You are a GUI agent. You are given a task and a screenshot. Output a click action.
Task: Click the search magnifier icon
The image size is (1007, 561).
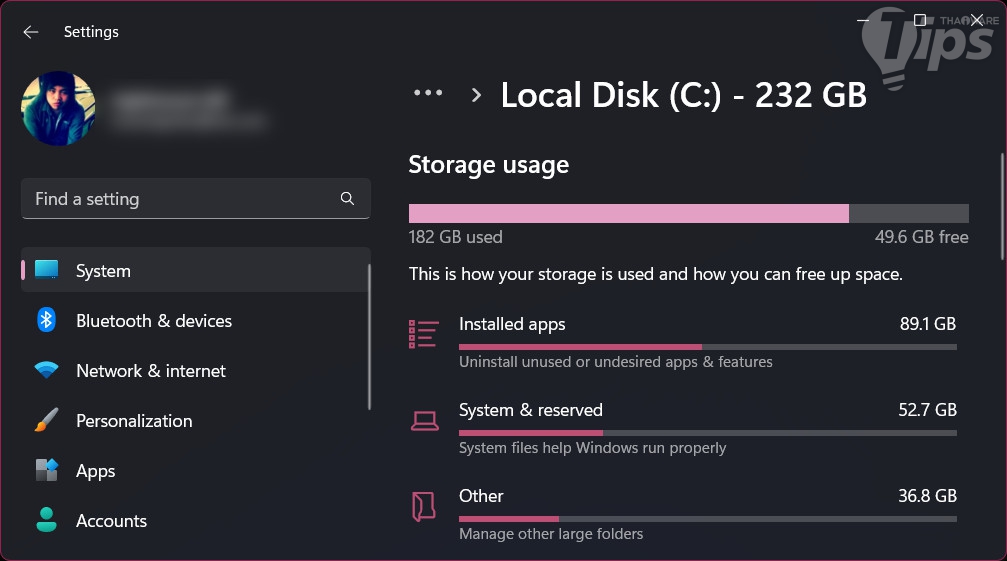tap(347, 199)
